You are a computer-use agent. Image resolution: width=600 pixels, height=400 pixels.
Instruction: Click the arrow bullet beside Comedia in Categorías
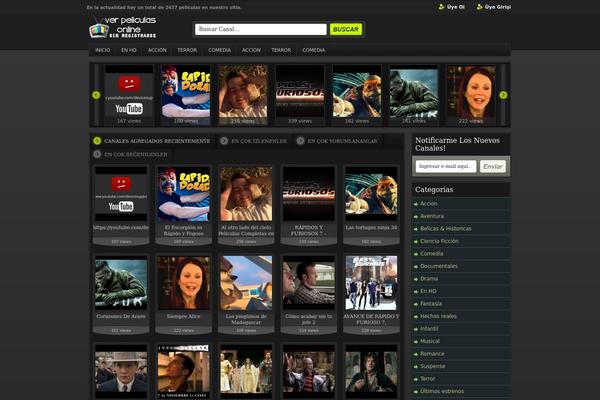click(416, 254)
